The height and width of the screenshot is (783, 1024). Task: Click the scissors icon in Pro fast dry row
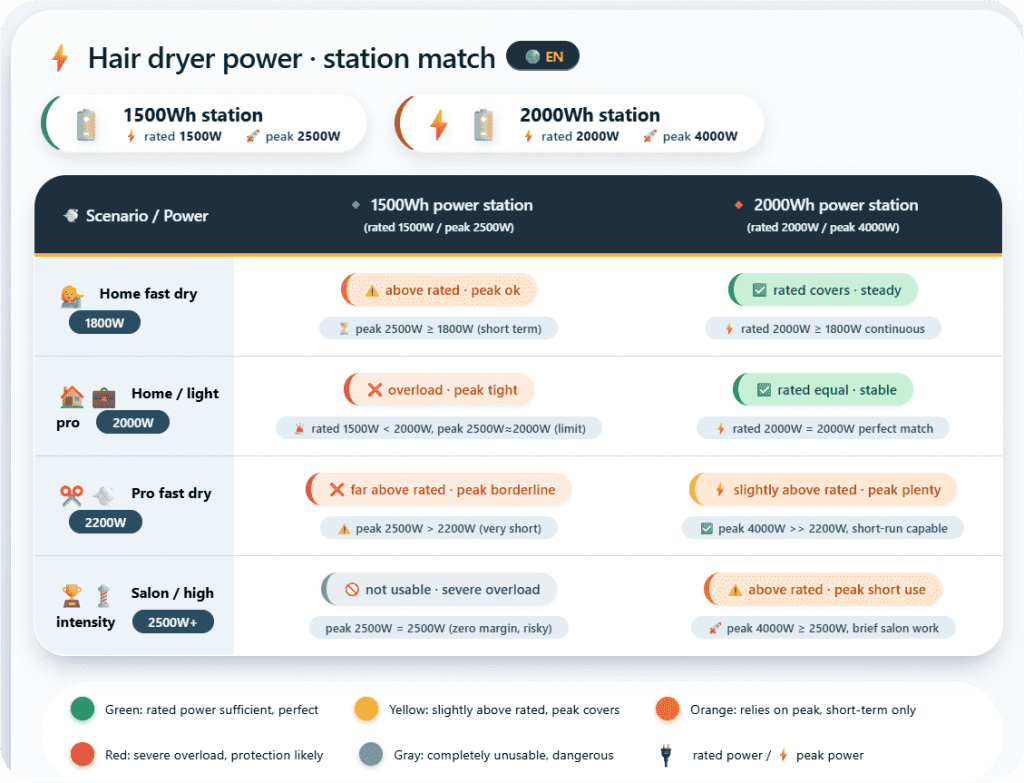pyautogui.click(x=71, y=495)
